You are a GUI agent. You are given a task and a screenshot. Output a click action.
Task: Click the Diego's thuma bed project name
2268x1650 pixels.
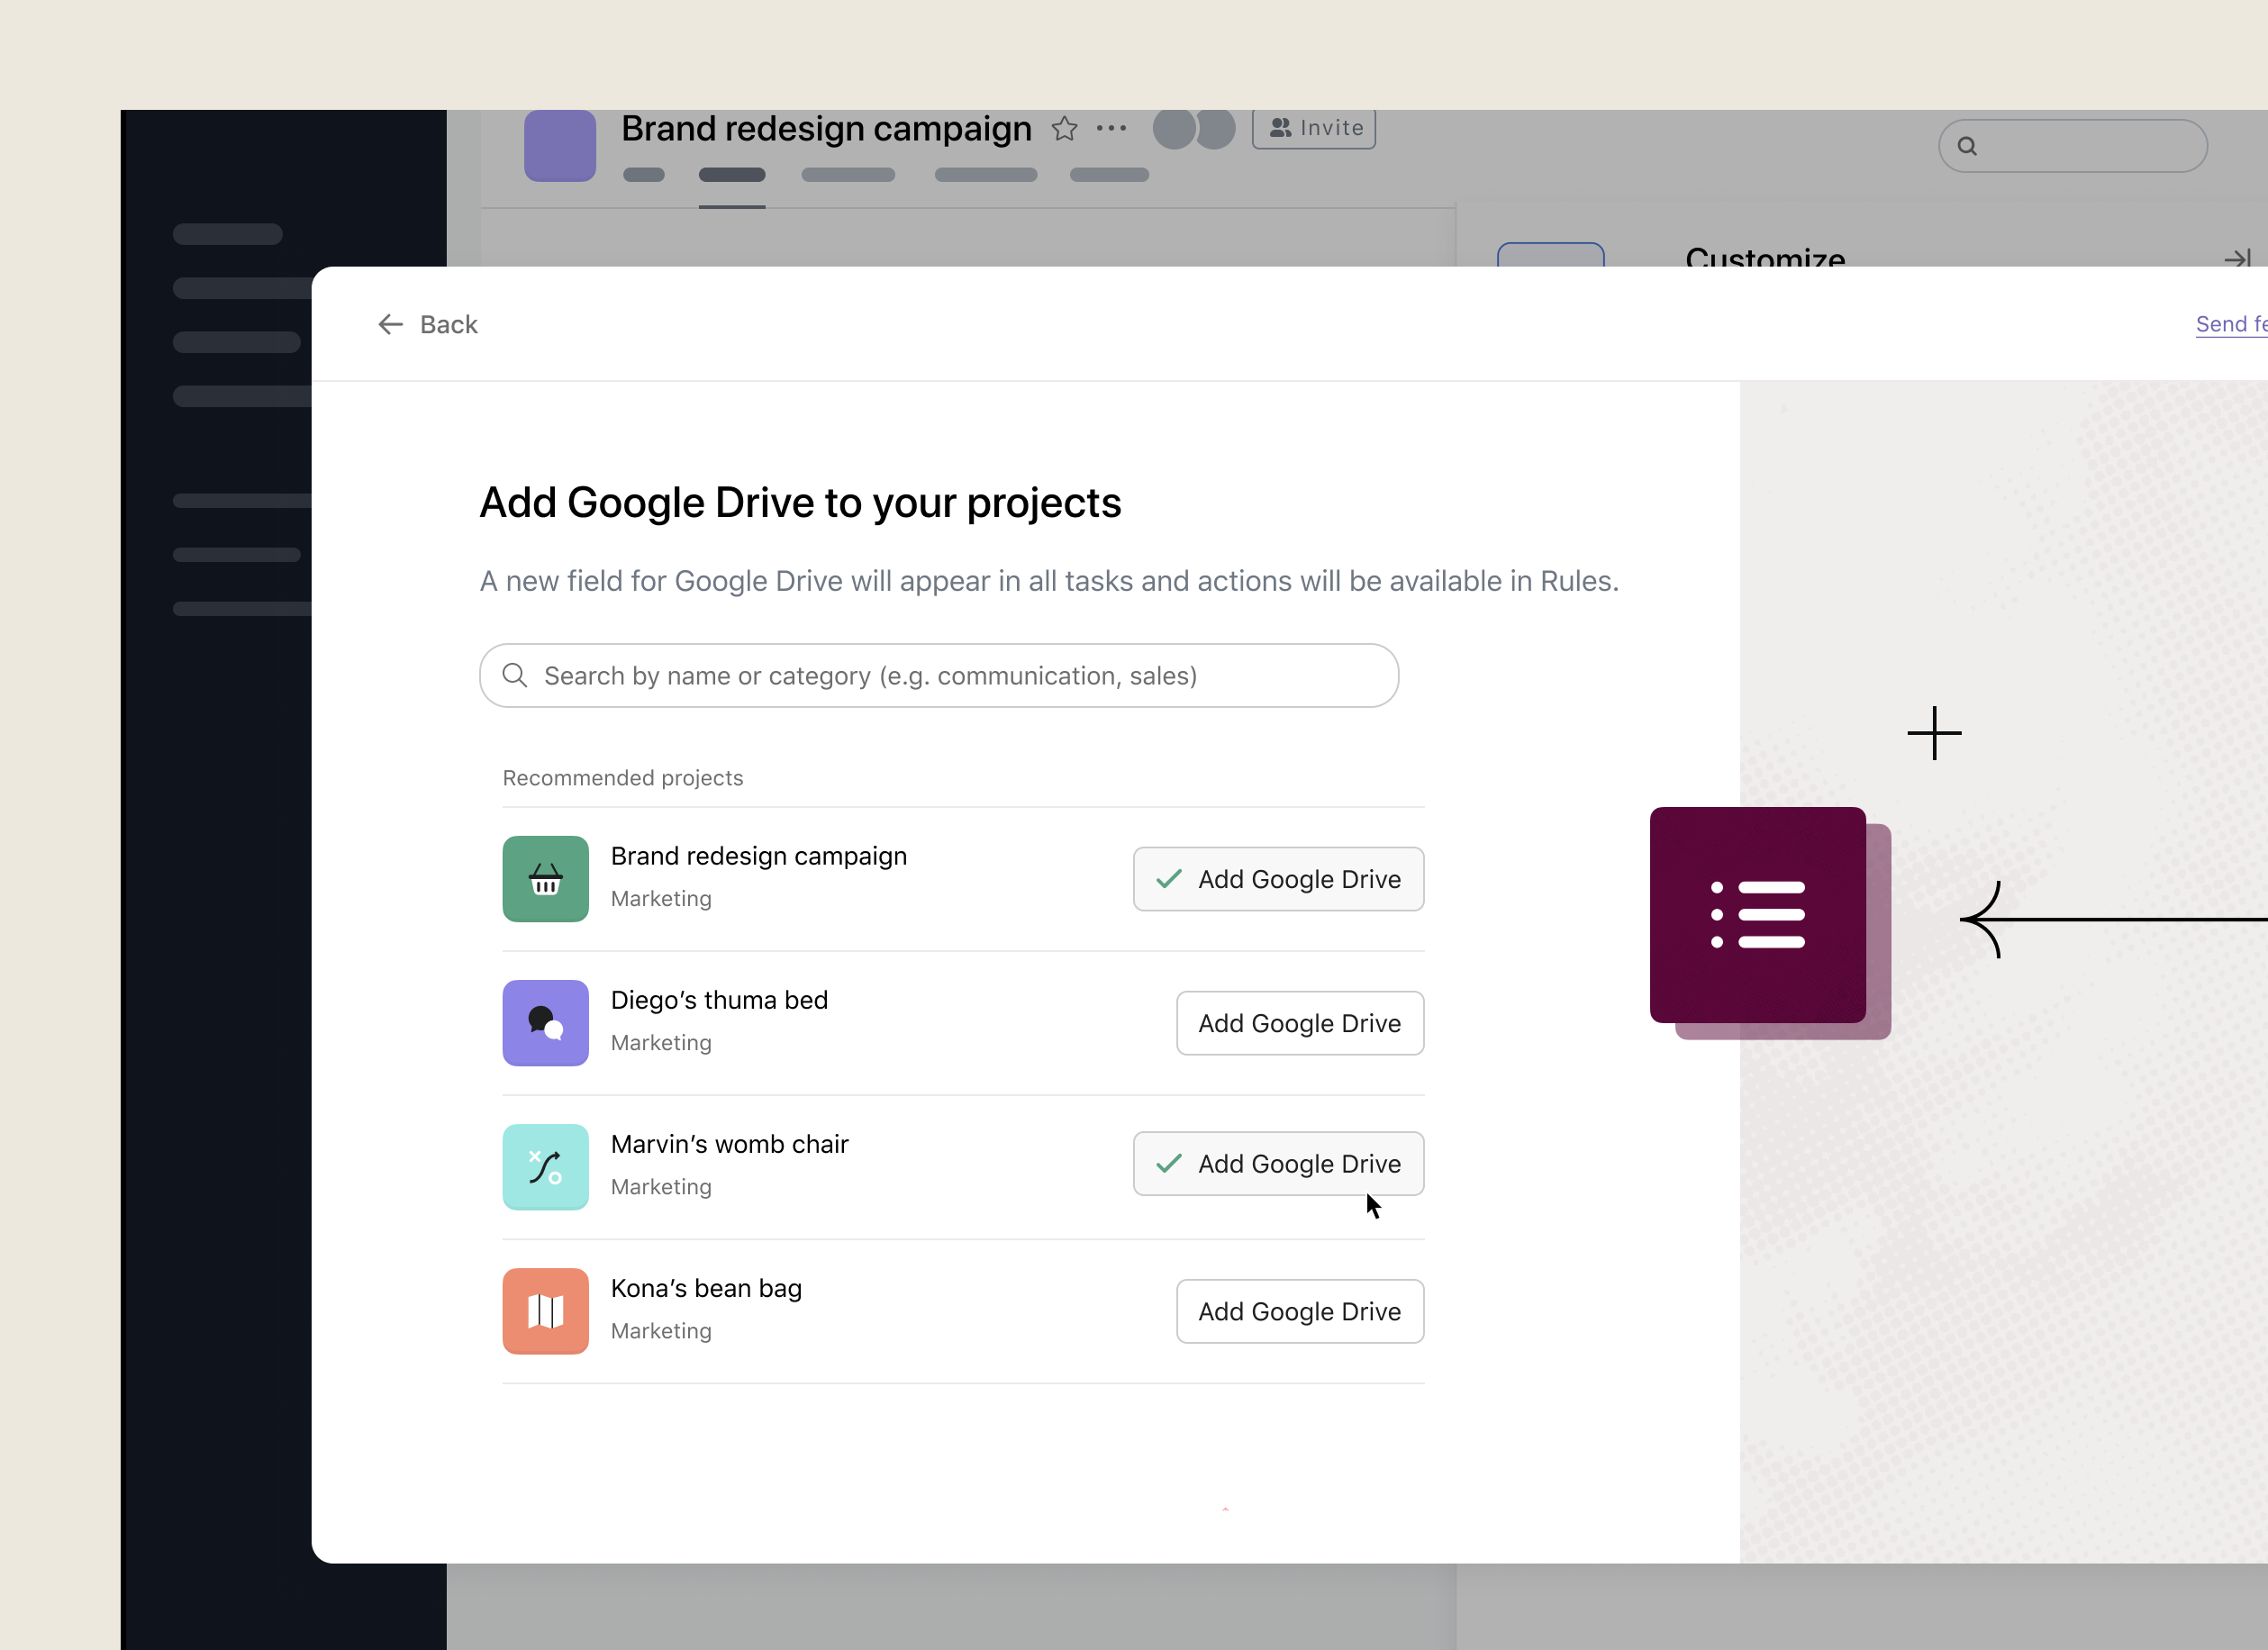tap(719, 1000)
